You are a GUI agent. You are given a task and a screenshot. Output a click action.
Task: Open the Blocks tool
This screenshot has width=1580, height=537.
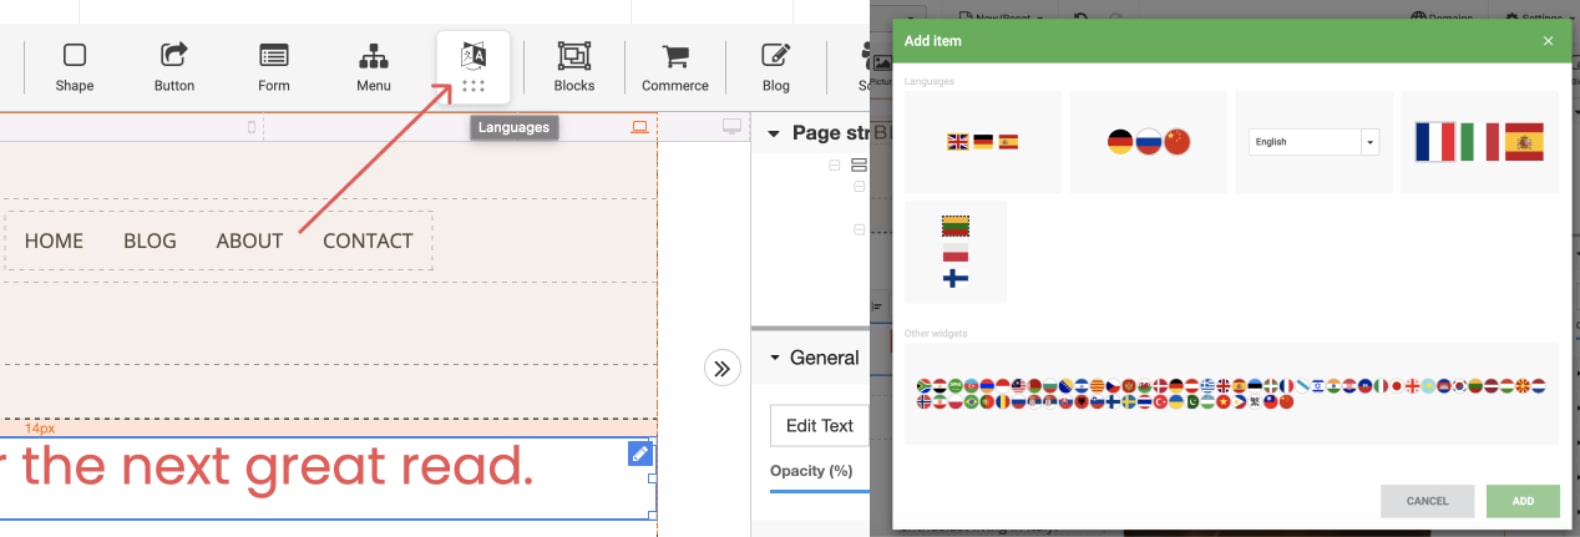(x=574, y=67)
